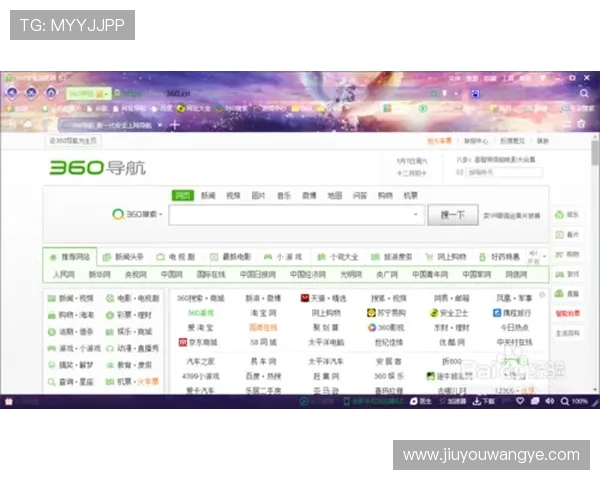Click the 看片 sidebar shortcut
Image resolution: width=600 pixels, height=480 pixels.
(567, 234)
